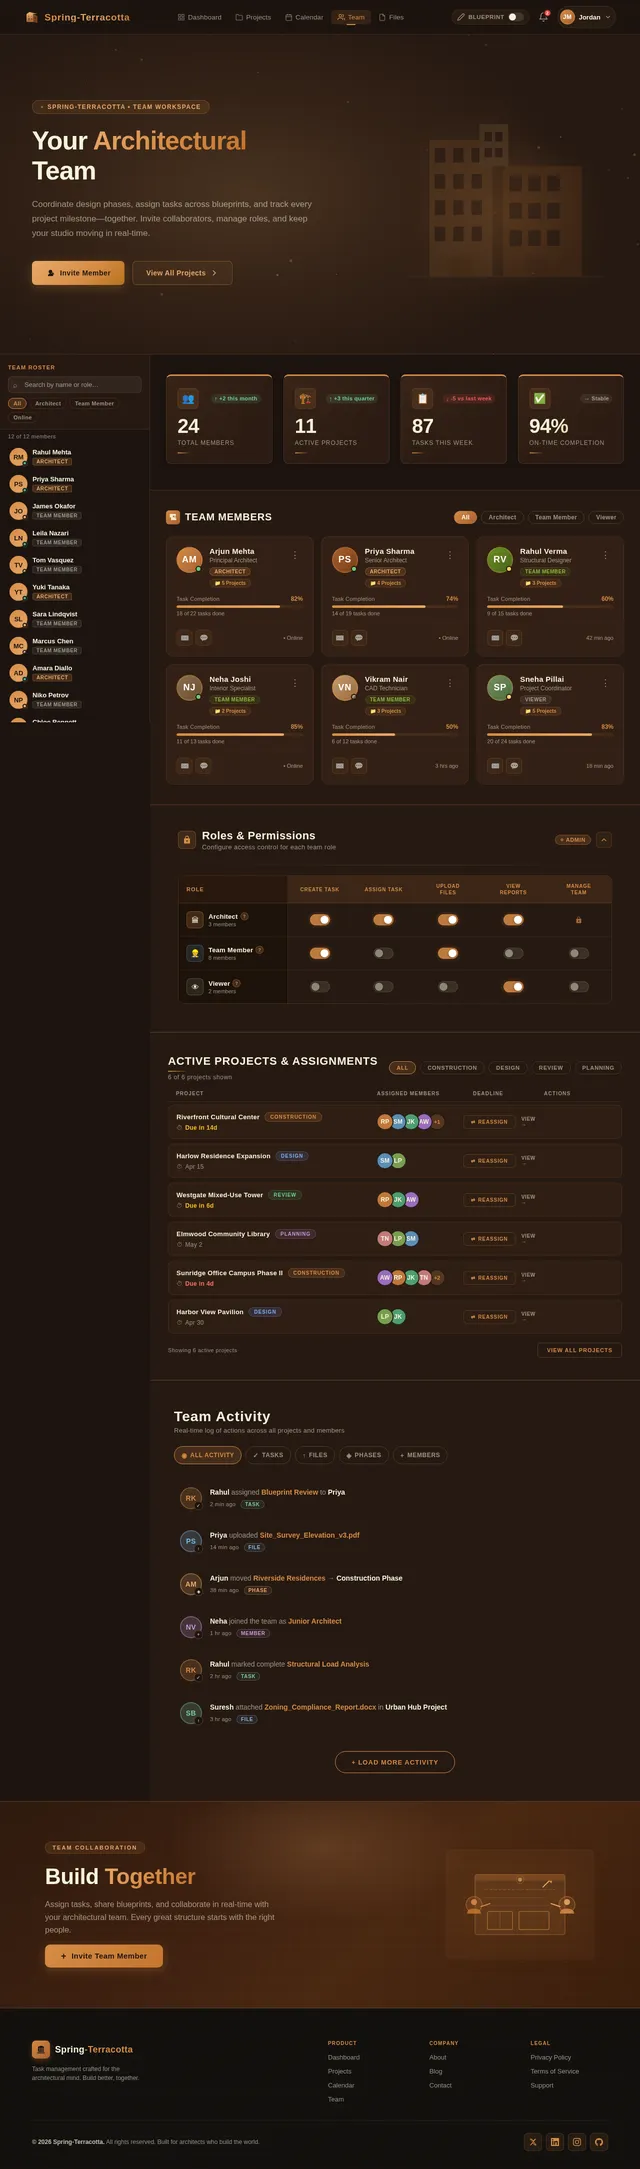Reassign the Westgate Mixed-Use Tower project
Image resolution: width=640 pixels, height=2169 pixels.
point(489,1200)
